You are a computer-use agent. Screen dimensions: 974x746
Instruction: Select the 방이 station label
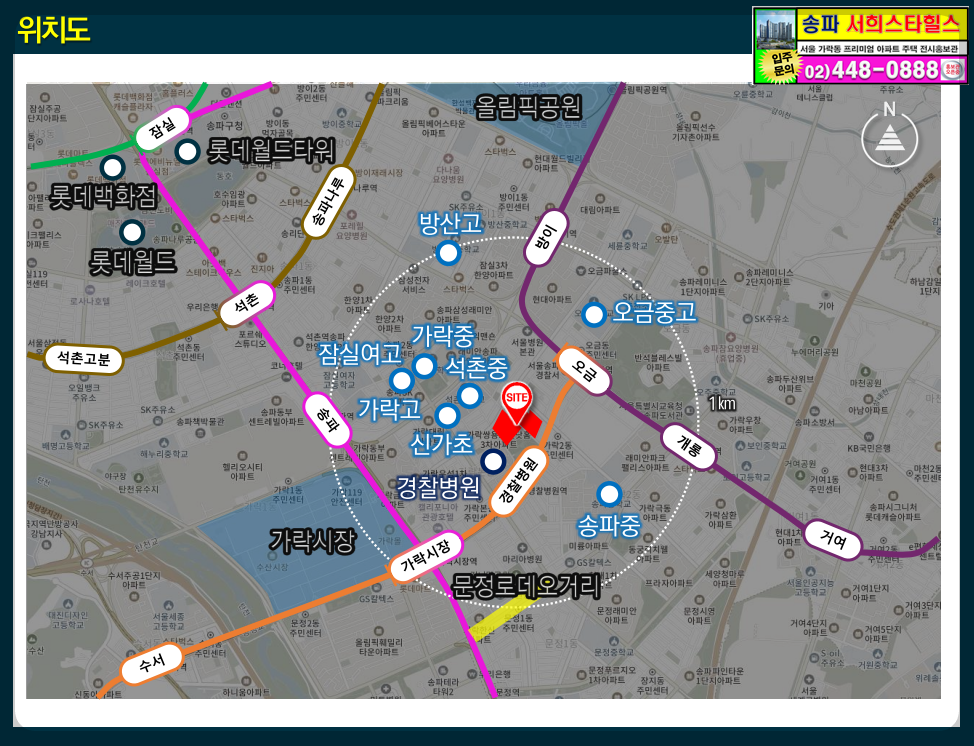tap(547, 239)
